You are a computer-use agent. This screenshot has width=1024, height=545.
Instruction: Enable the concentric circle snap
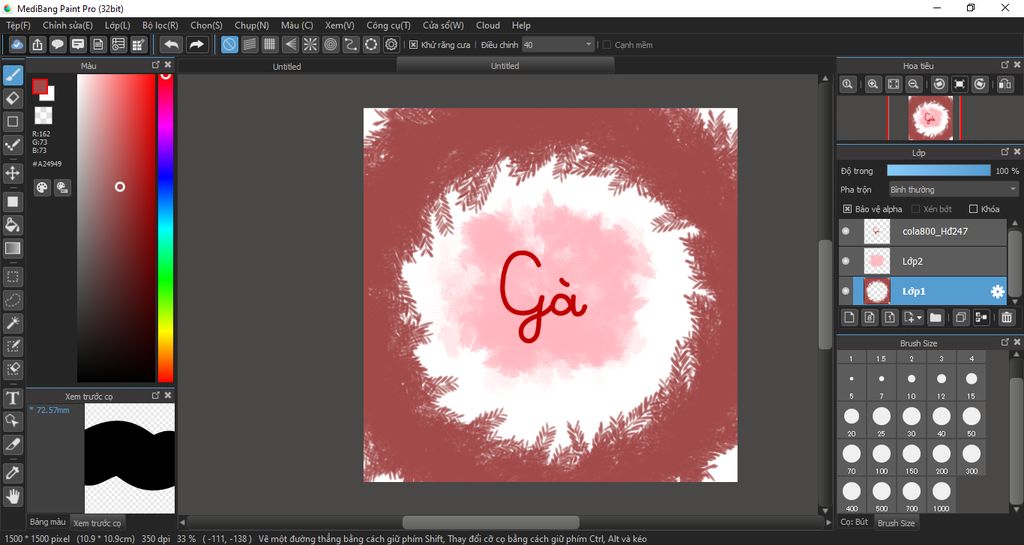coord(330,44)
